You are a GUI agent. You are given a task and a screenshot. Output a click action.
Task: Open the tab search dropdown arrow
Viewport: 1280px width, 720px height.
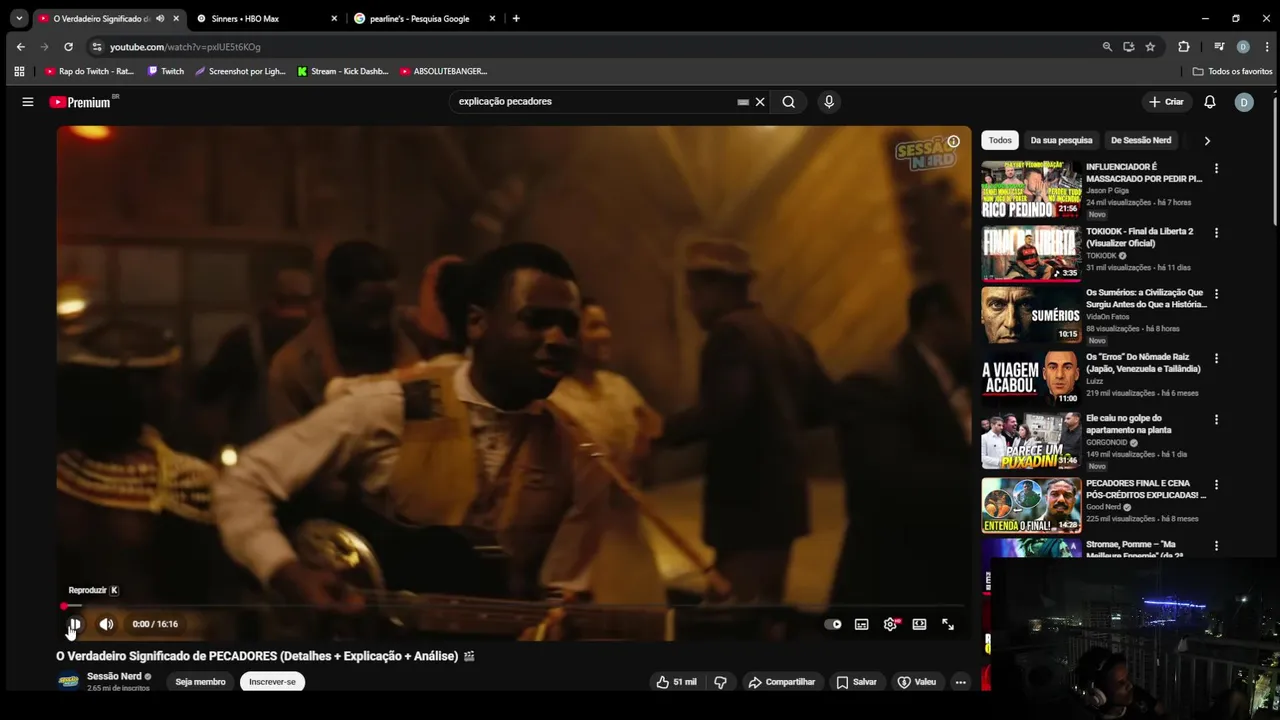(18, 18)
